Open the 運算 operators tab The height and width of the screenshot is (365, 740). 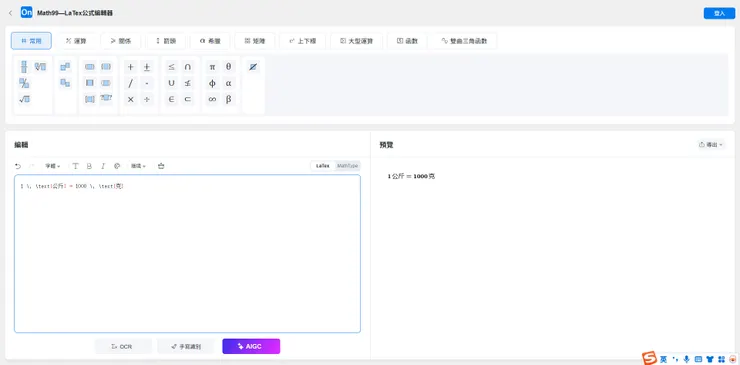click(76, 41)
